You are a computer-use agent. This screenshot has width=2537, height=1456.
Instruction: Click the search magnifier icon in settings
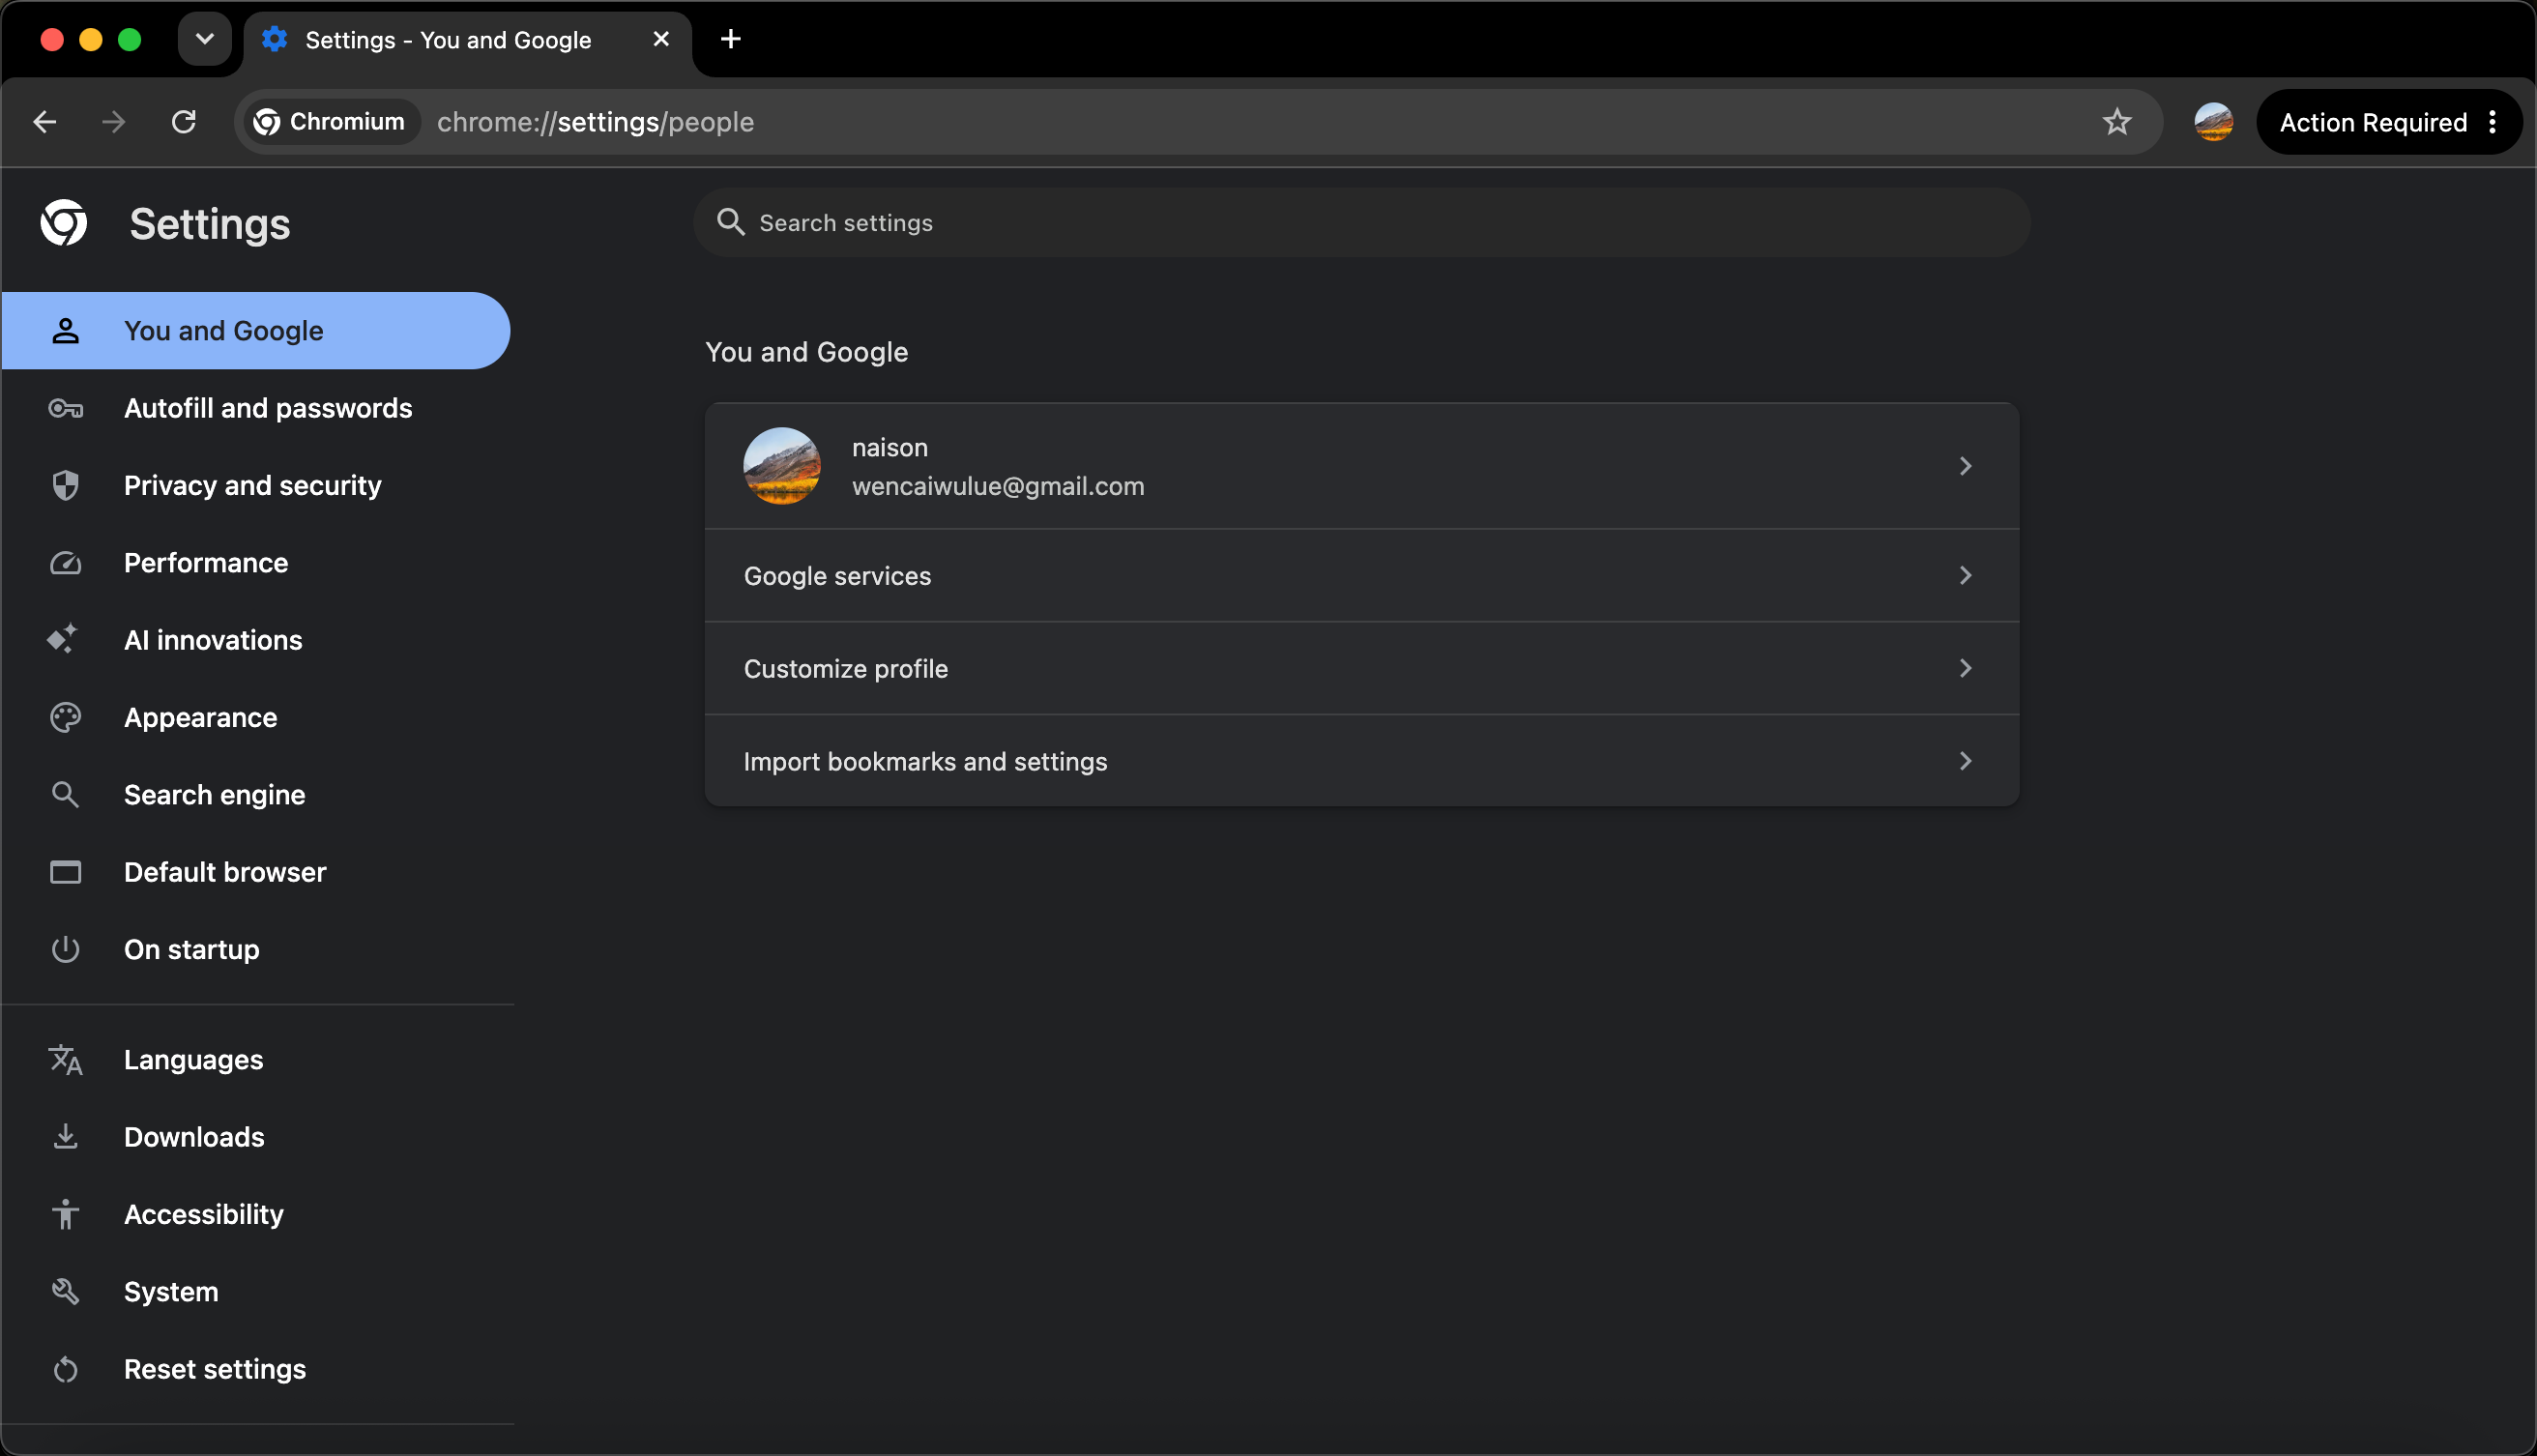731,222
